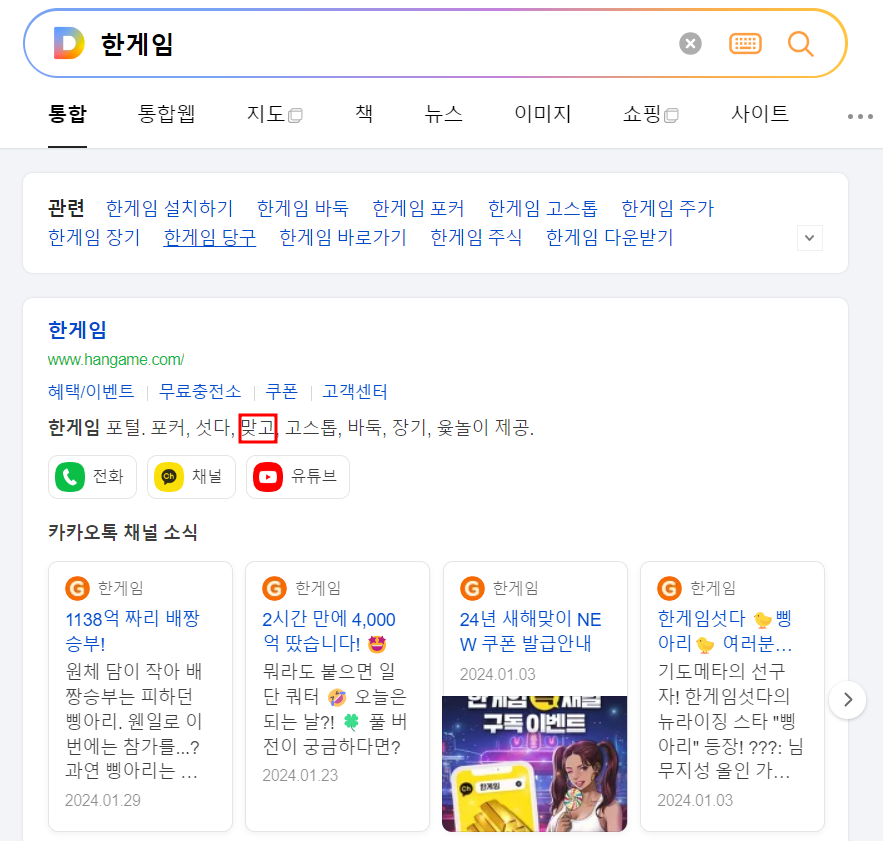Click related search 한게임 장기
This screenshot has height=841, width=883.
94,237
